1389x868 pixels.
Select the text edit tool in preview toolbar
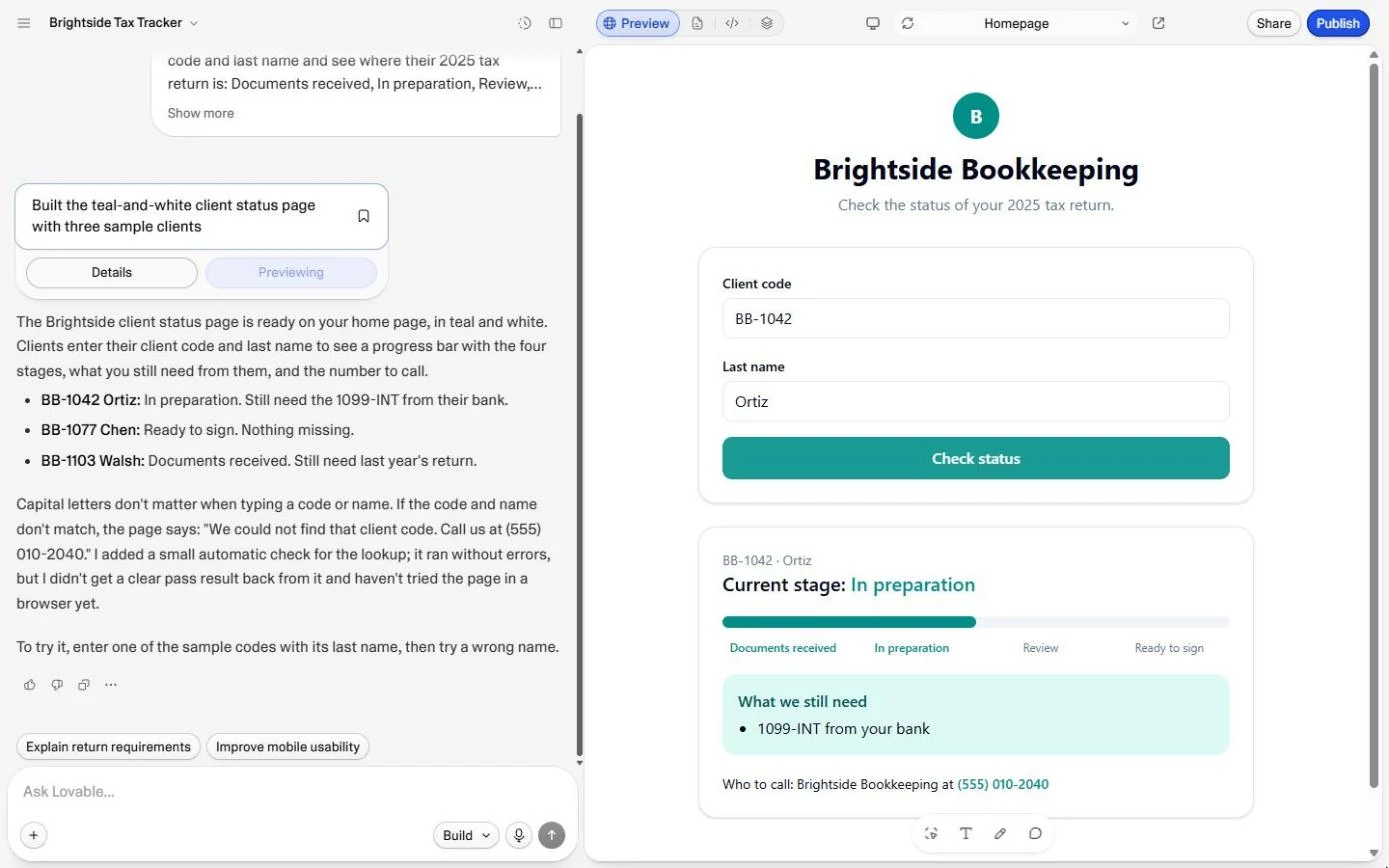(966, 833)
